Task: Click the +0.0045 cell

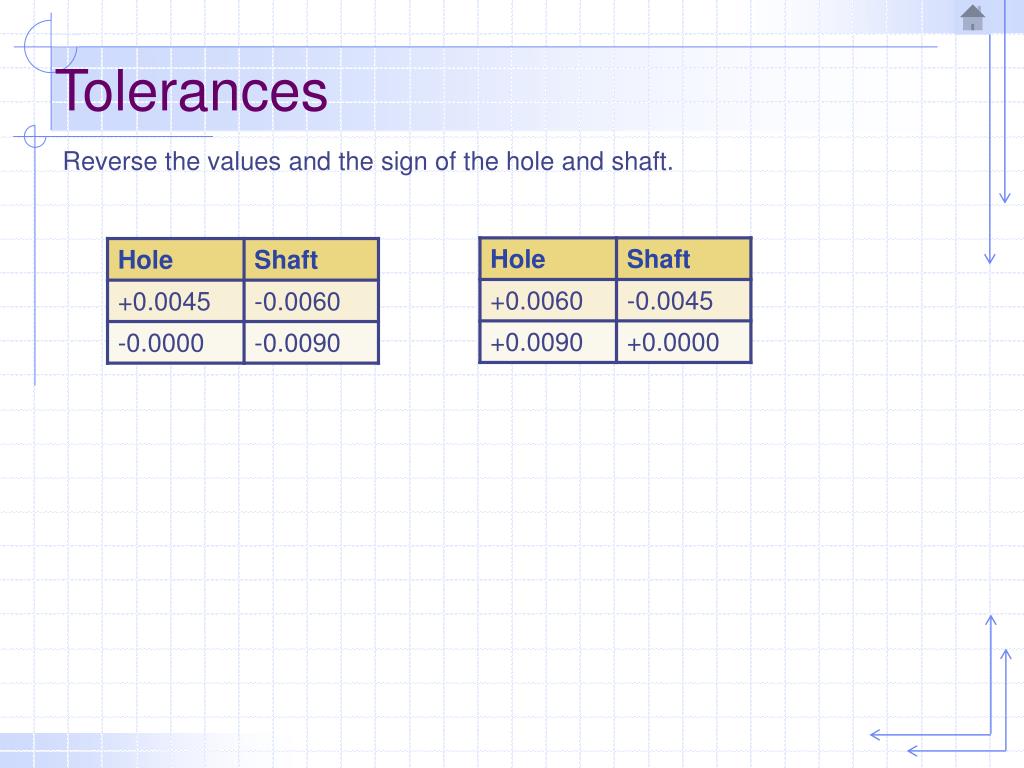Action: (175, 301)
